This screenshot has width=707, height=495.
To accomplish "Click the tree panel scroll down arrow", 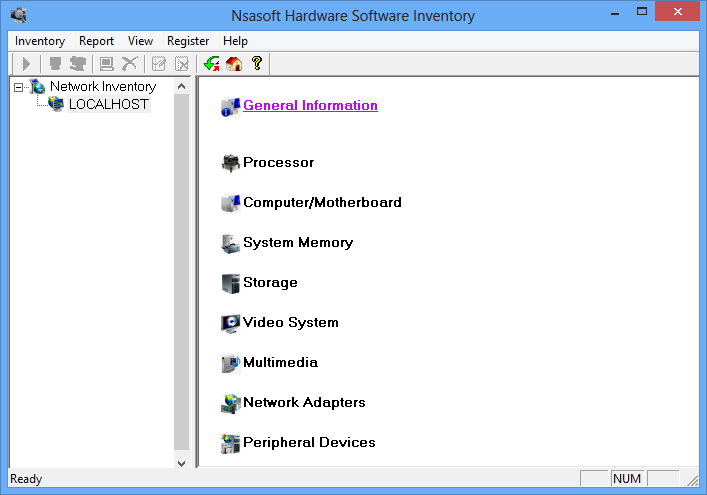I will [x=181, y=463].
